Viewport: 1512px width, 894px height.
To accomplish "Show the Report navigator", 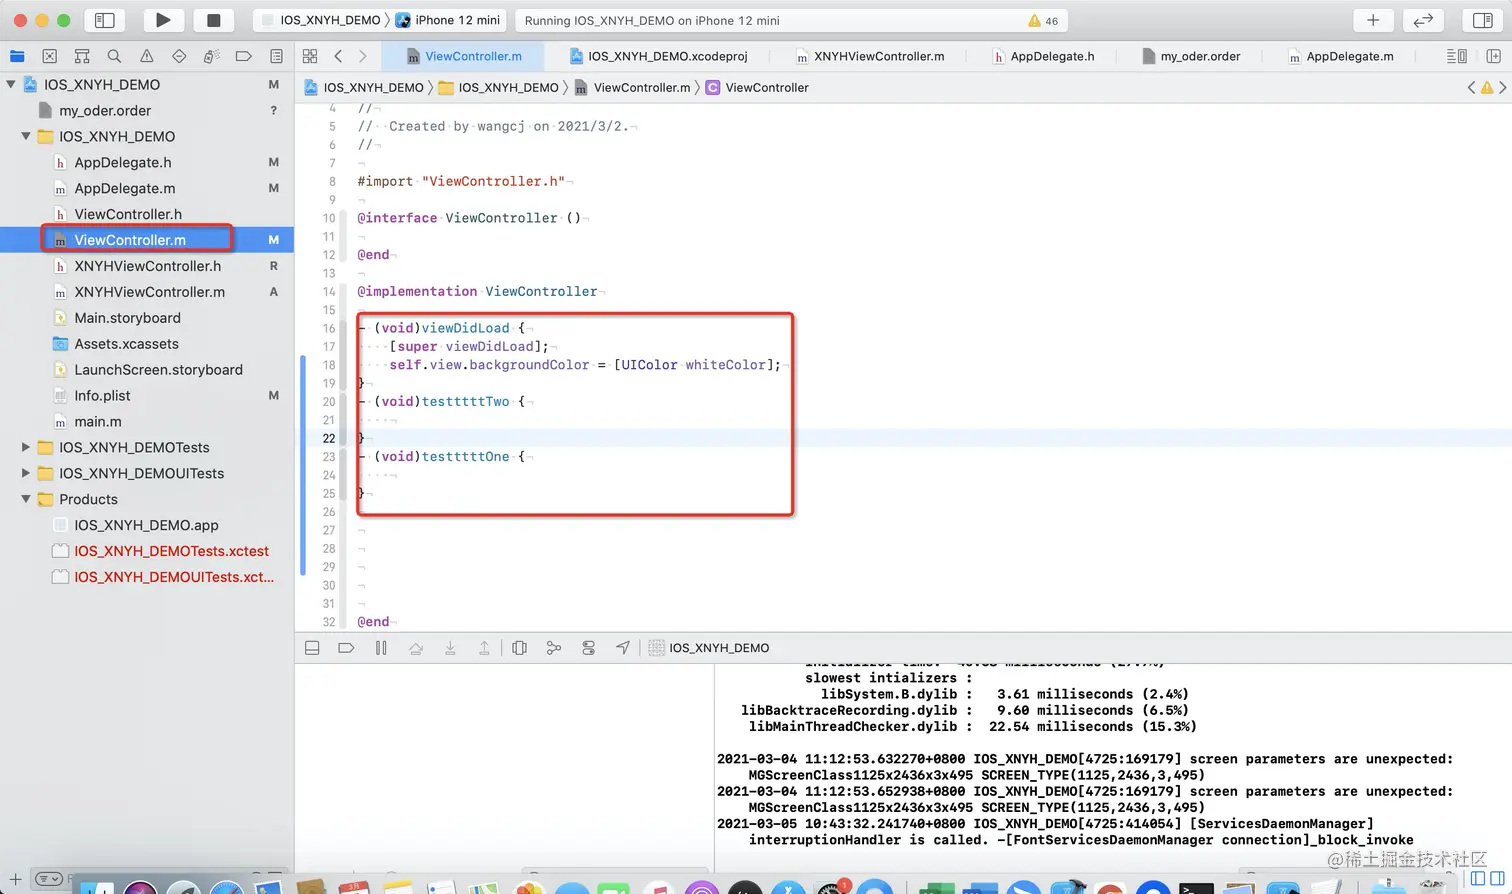I will point(276,56).
